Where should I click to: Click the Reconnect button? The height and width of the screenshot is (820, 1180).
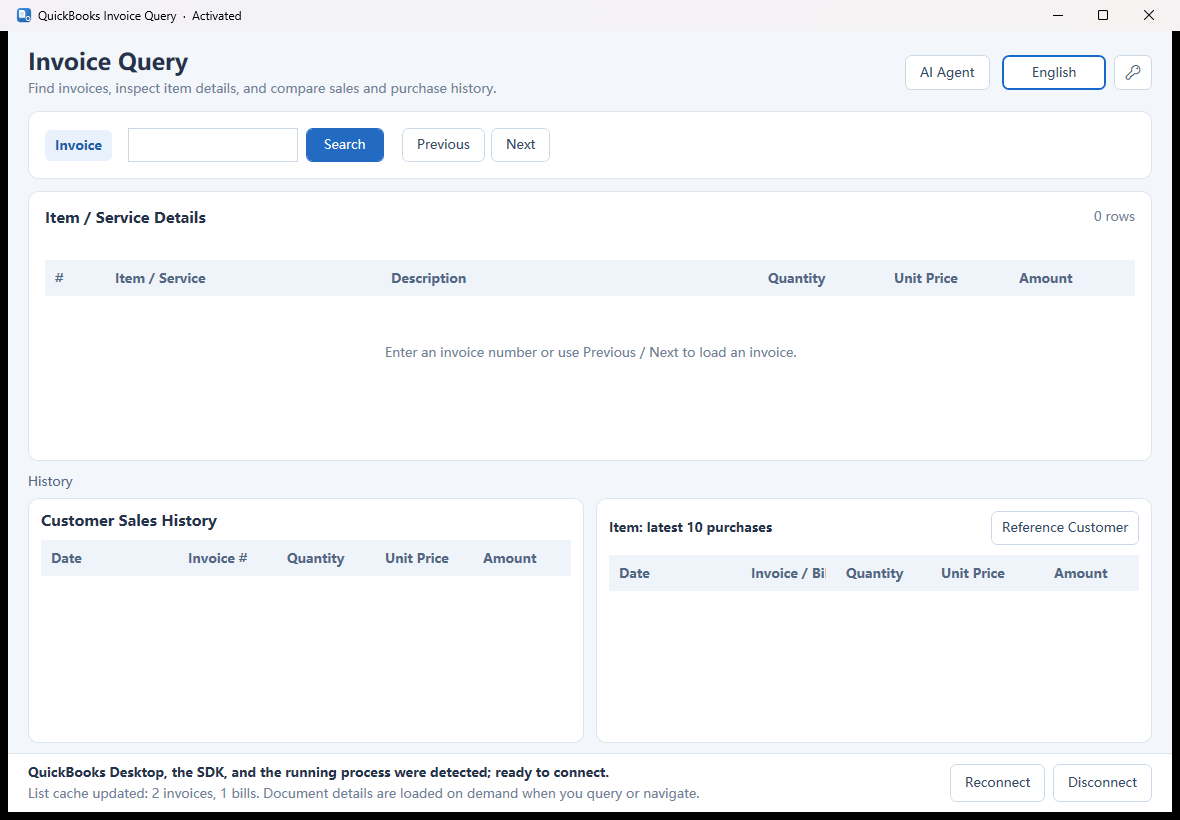click(x=997, y=782)
